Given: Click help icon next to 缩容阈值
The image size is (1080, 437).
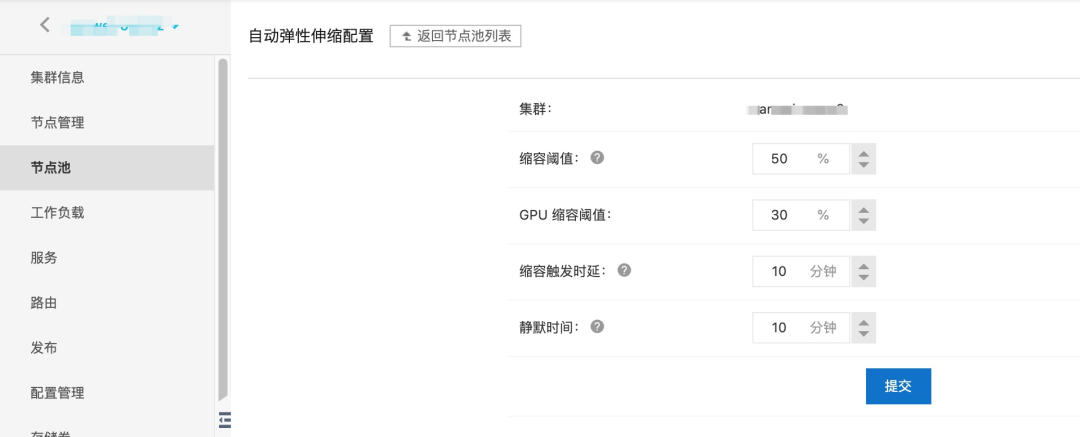Looking at the screenshot, I should point(598,158).
